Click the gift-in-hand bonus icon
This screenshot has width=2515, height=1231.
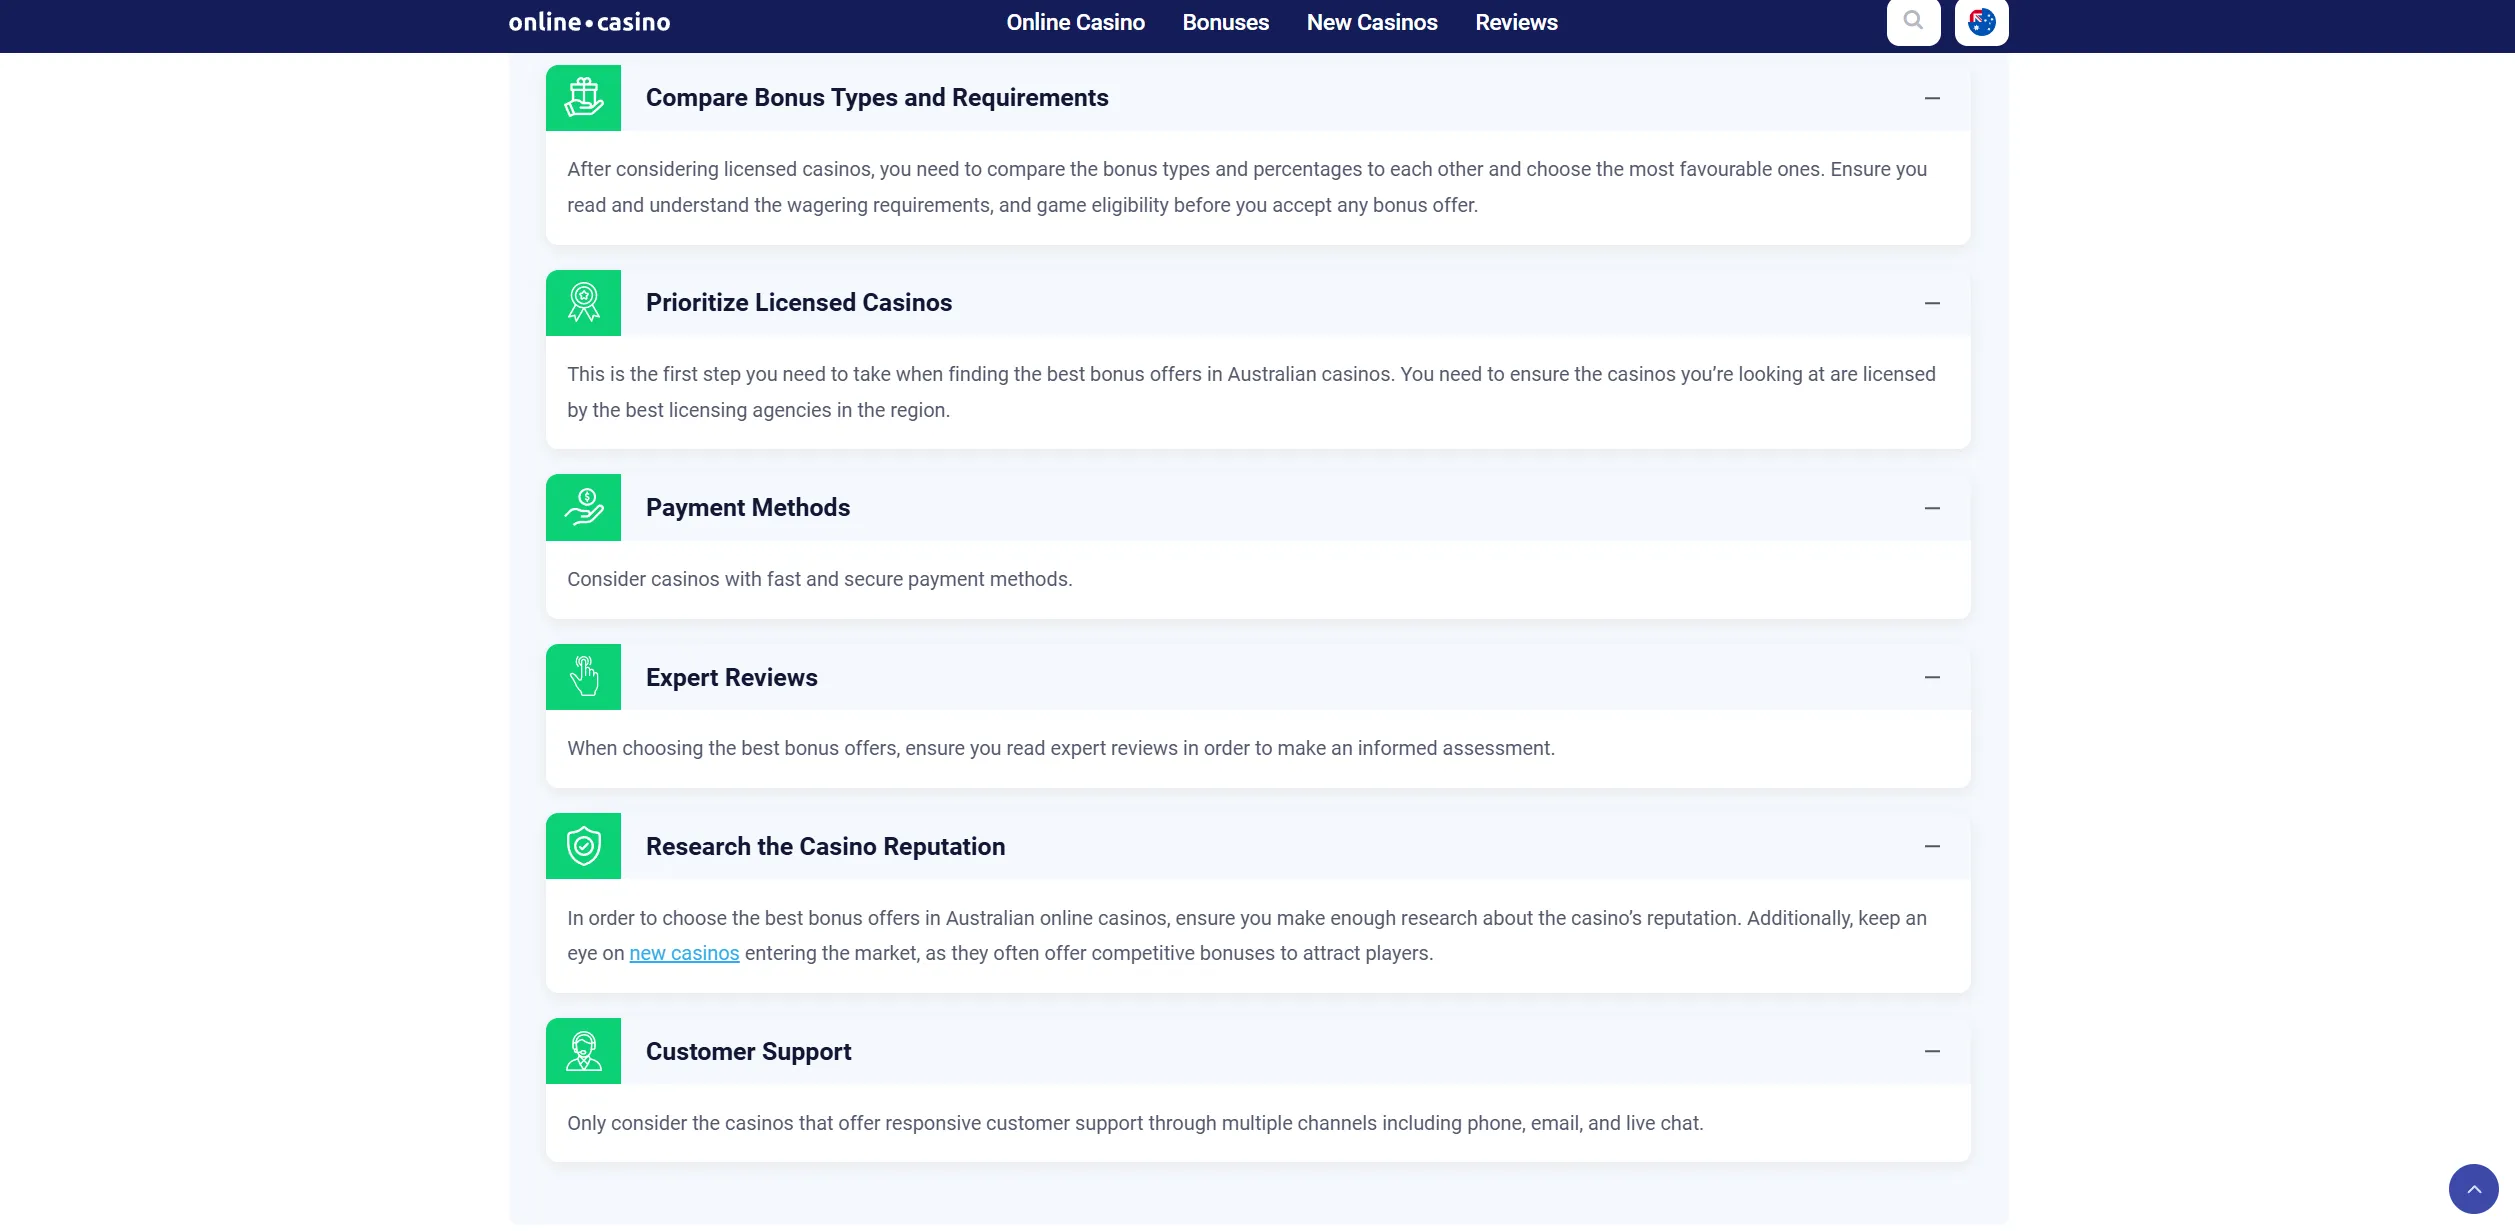pos(583,98)
